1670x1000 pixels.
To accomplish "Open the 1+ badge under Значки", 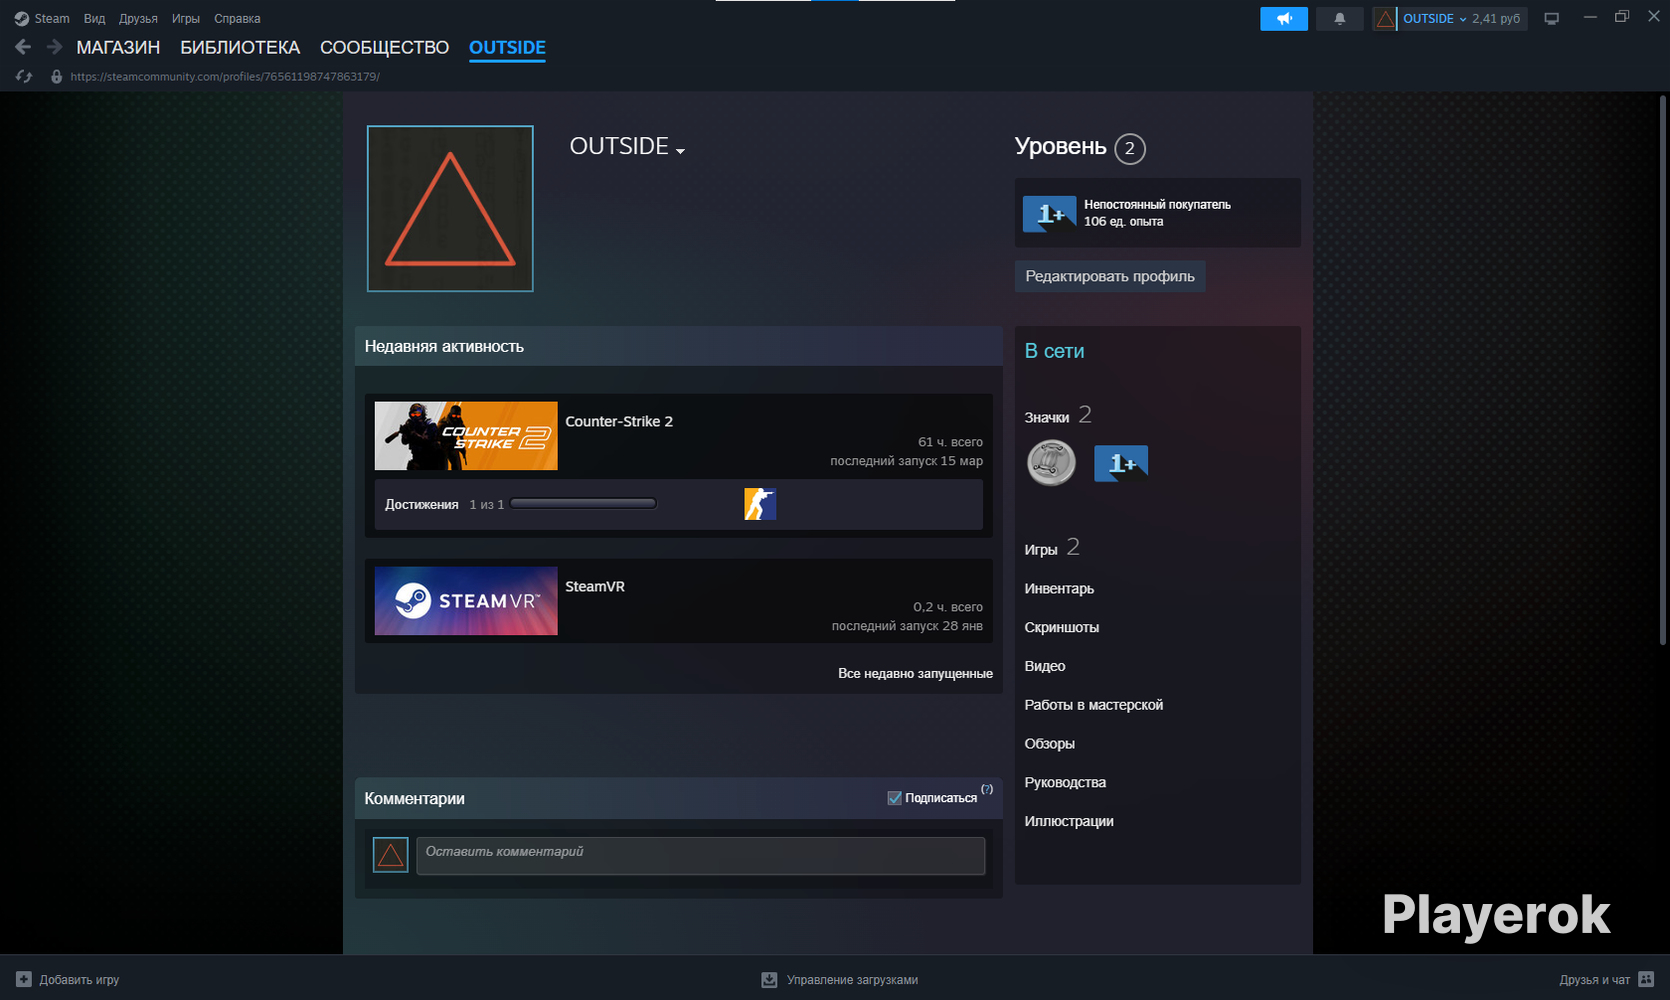I will [x=1121, y=464].
